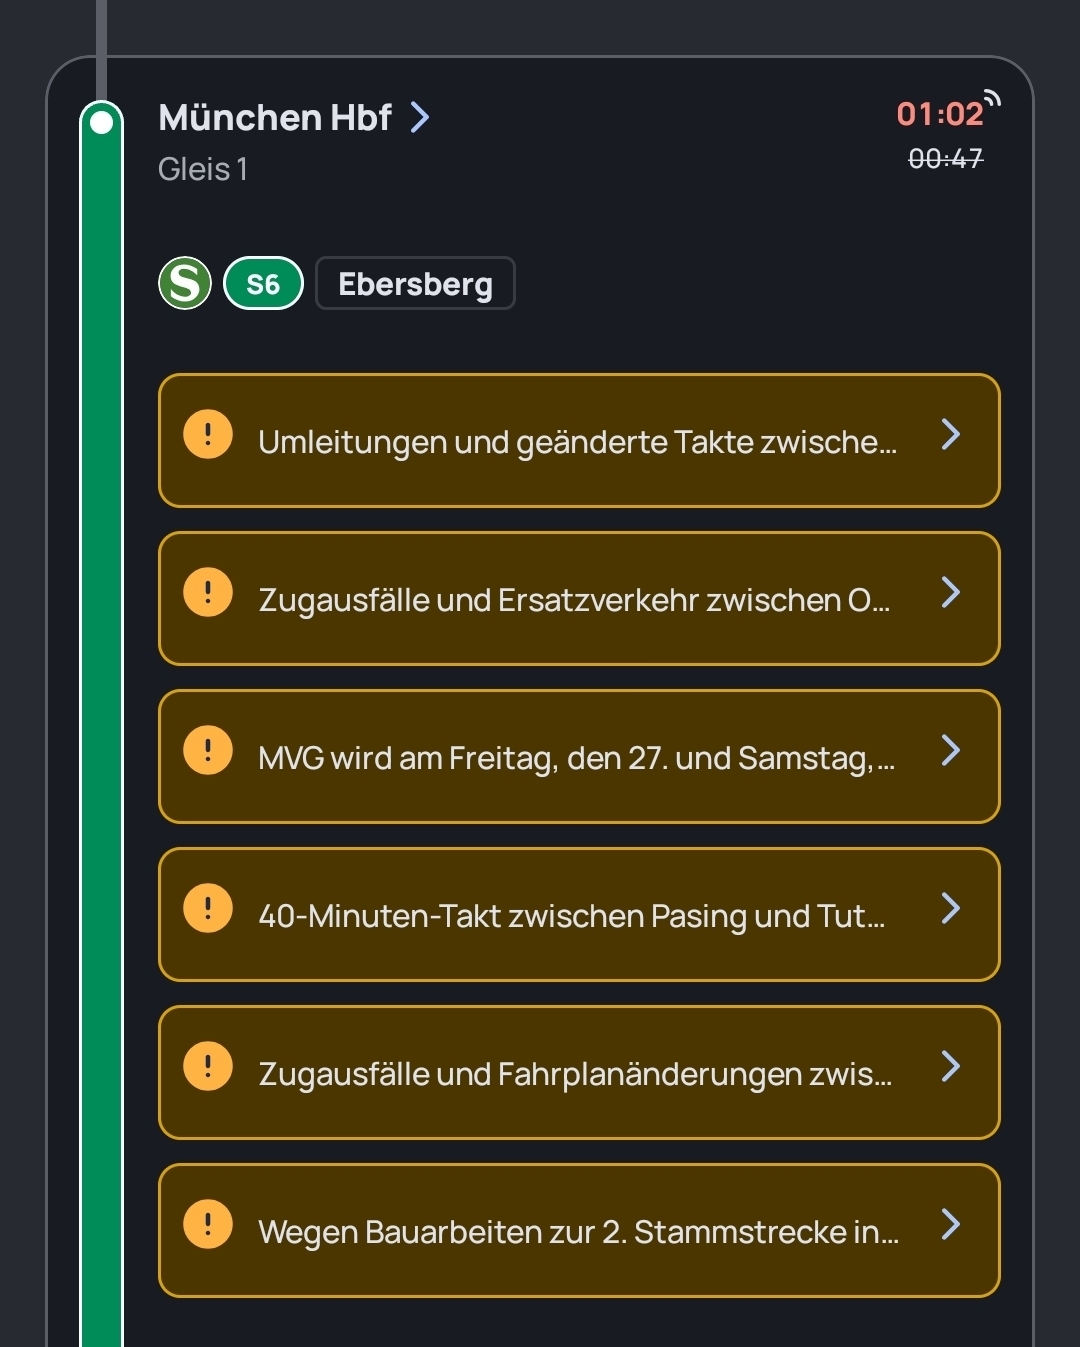The image size is (1080, 1347).
Task: Open Zugausfälle und Ersatzverkehr alert text
Action: pyautogui.click(x=574, y=600)
